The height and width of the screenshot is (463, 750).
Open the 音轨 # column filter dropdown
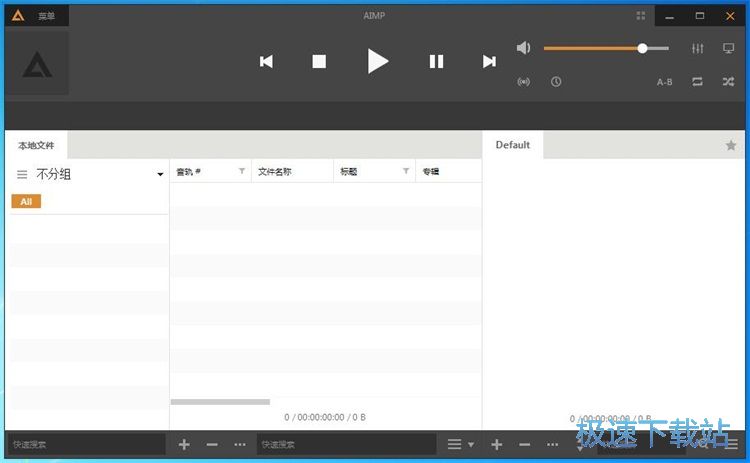241,172
